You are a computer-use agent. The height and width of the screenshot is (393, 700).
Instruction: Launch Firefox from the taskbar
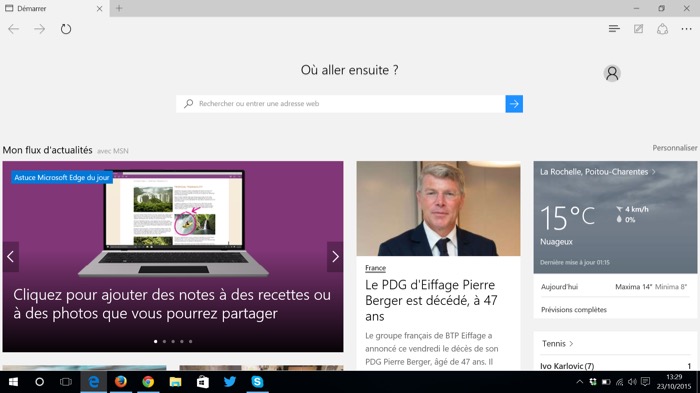(x=121, y=382)
